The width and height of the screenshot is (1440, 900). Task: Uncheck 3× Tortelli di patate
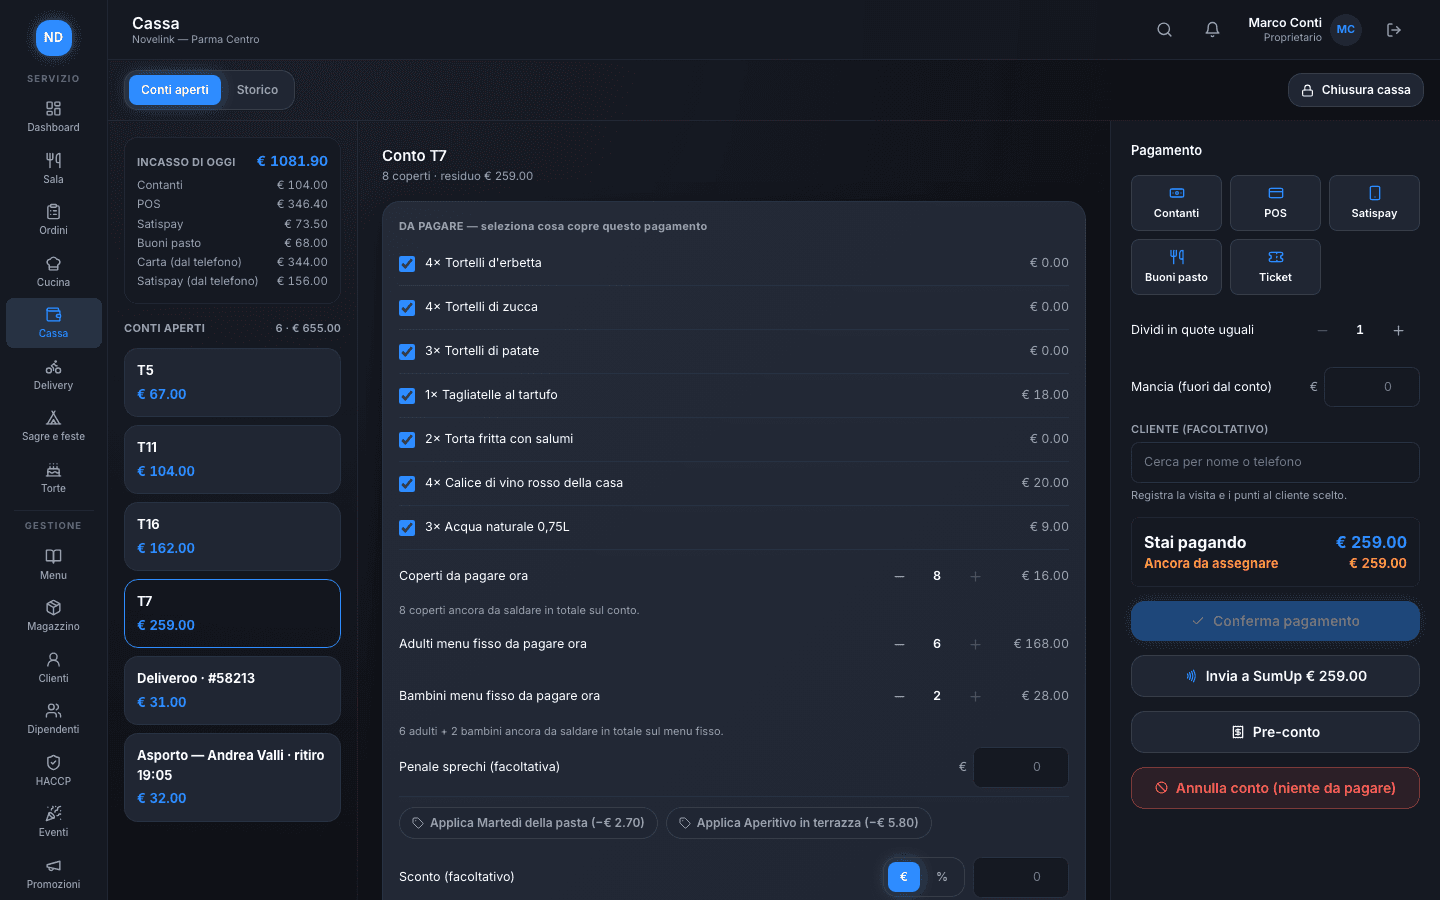[407, 352]
